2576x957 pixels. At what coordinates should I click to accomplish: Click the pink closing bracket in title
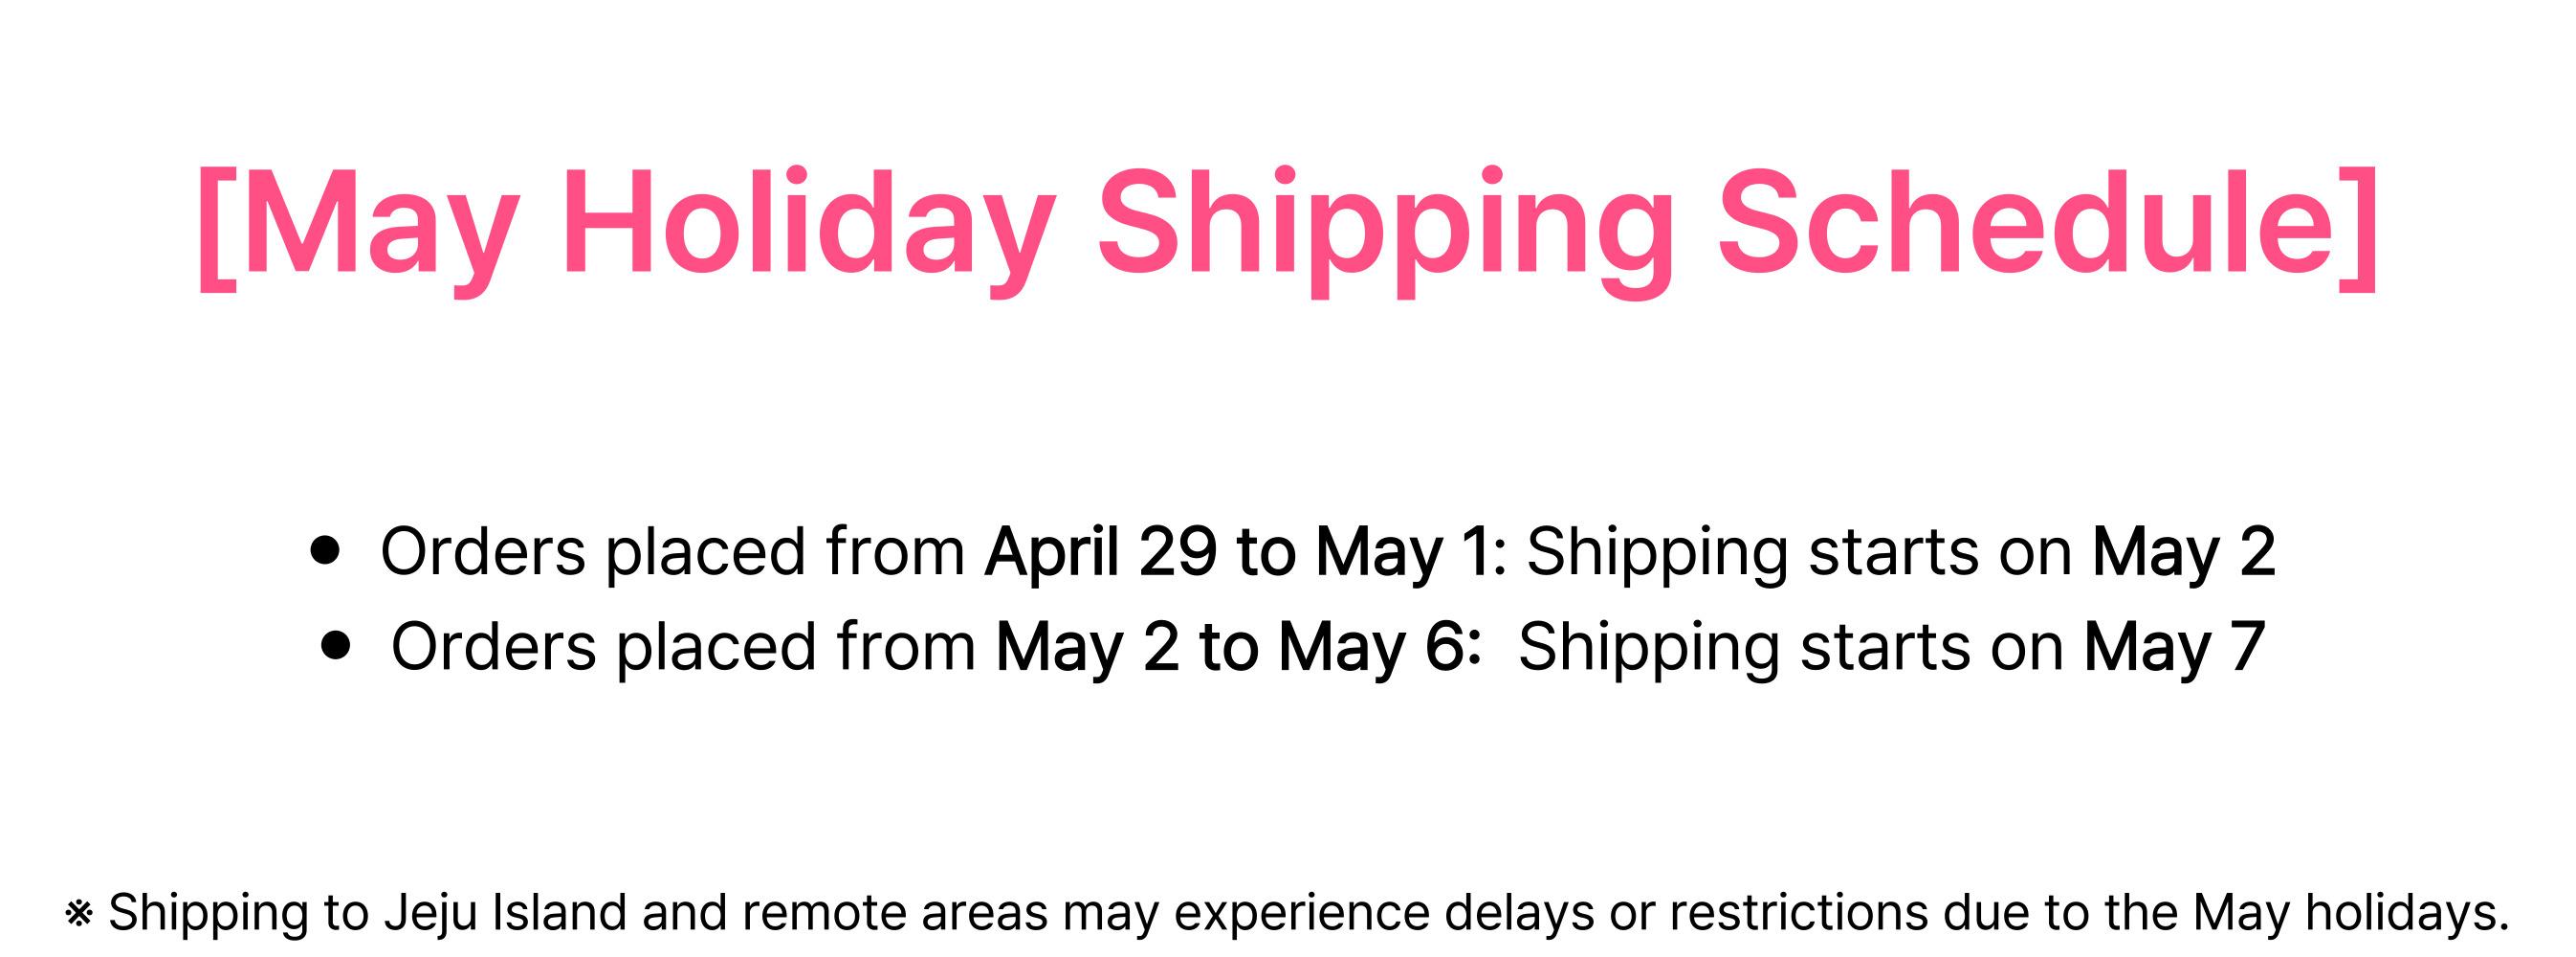(x=2358, y=229)
